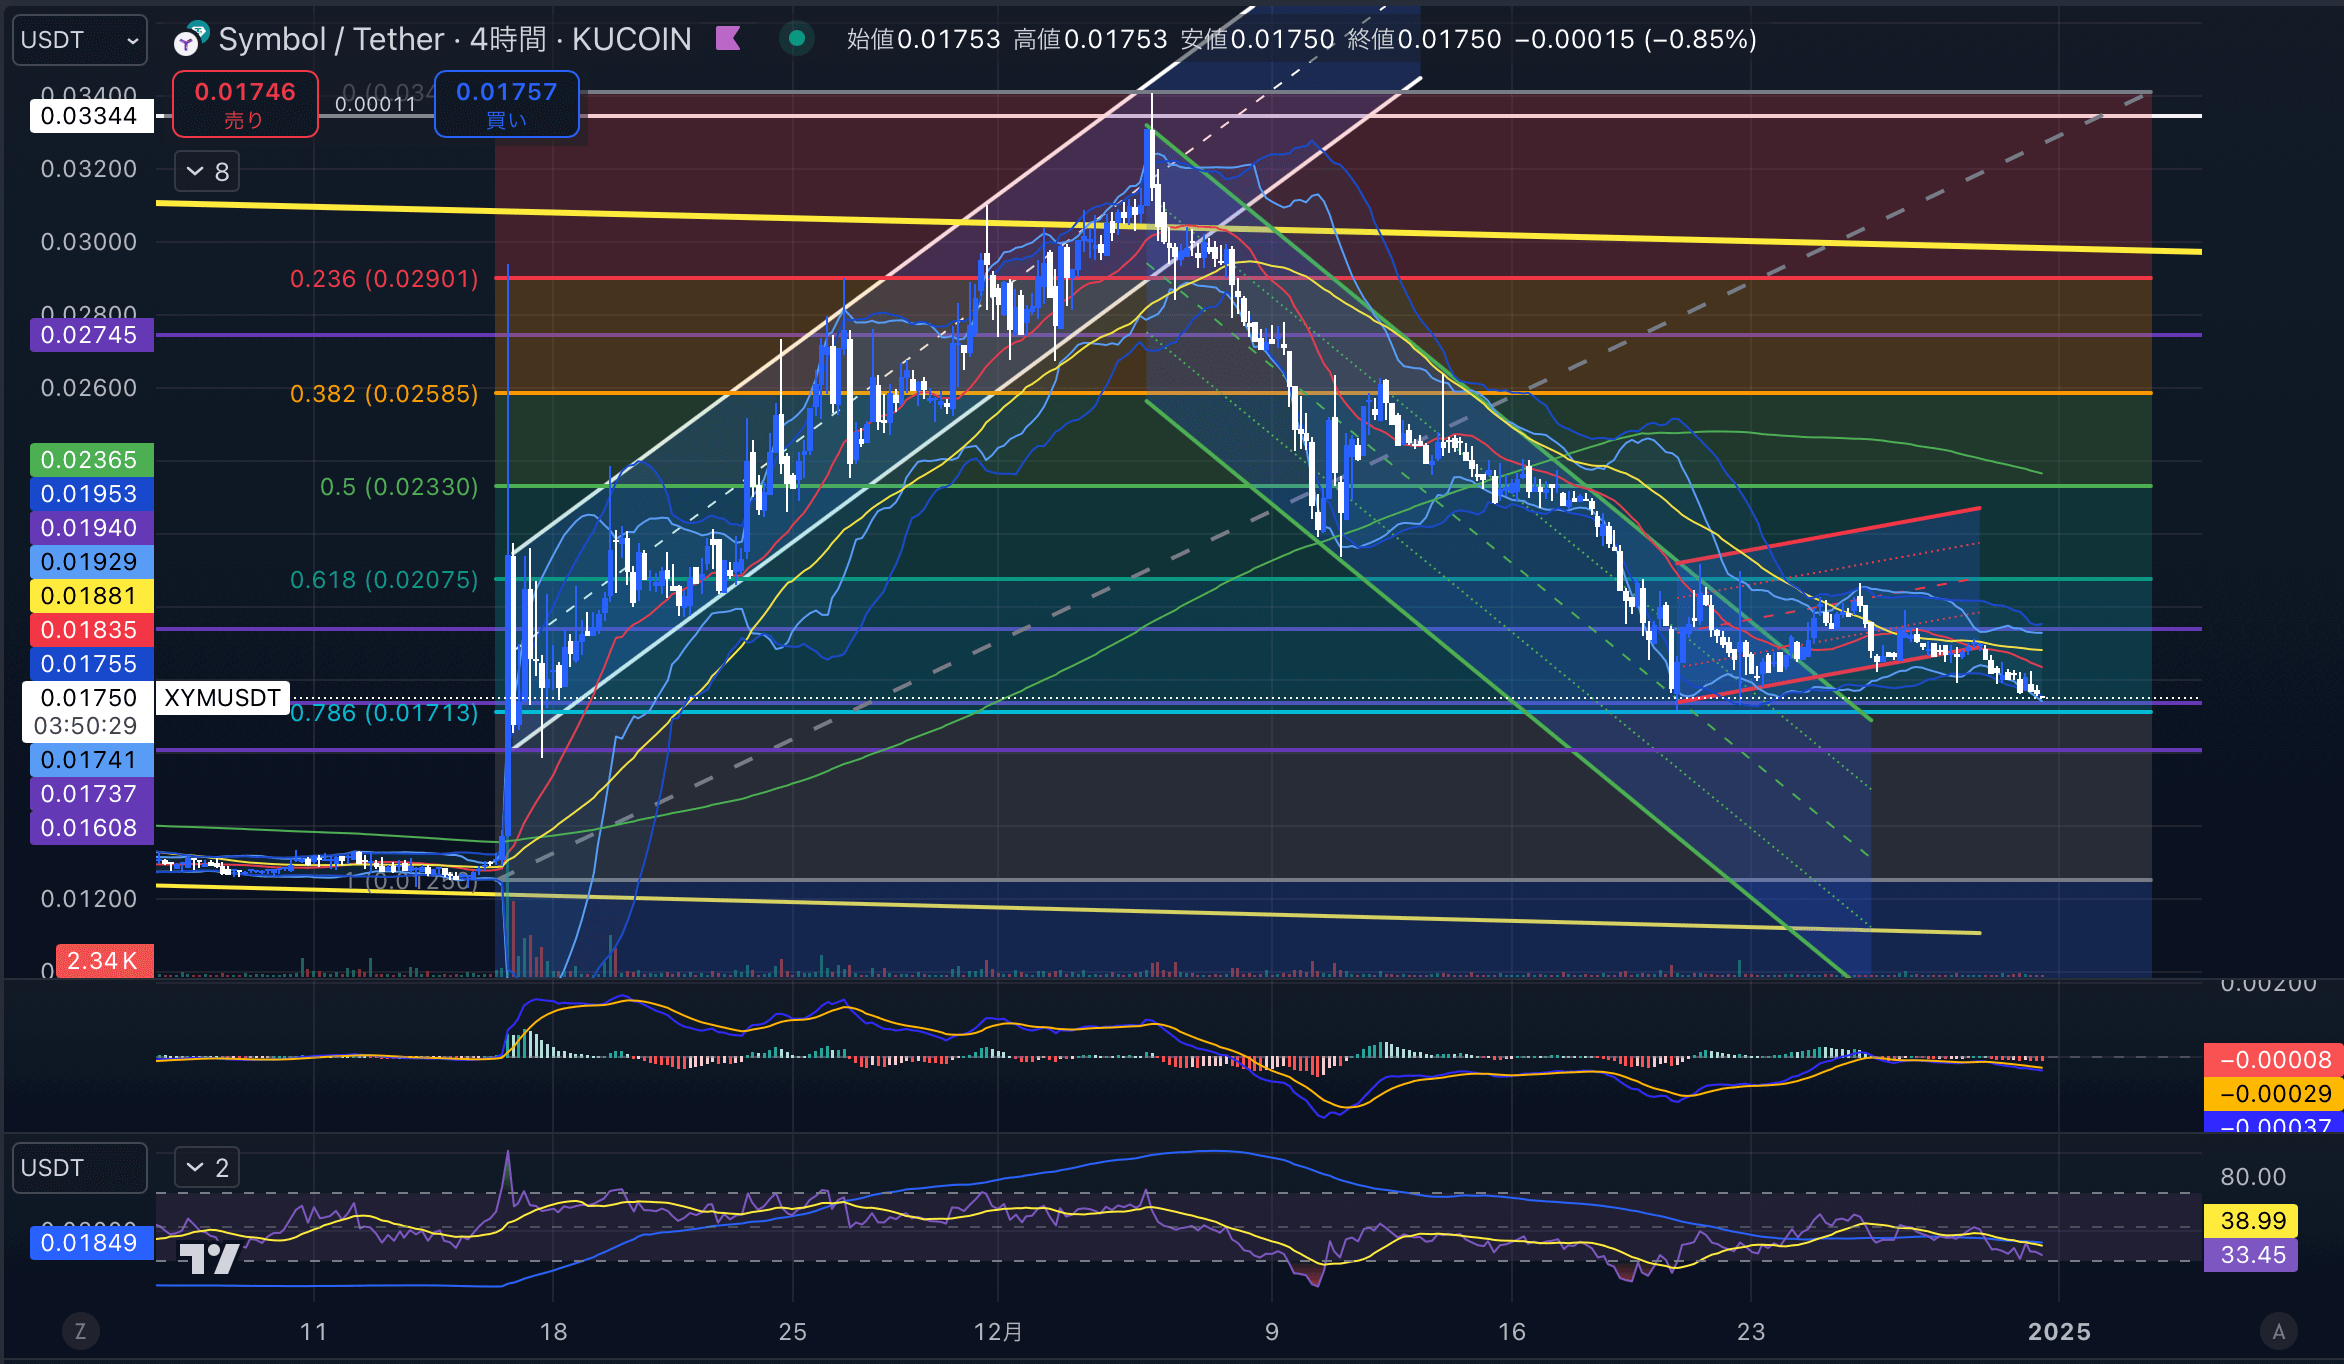Screen dimensions: 2344x1364
Task: Click the 33.45 RSI value label
Action: point(2251,1255)
